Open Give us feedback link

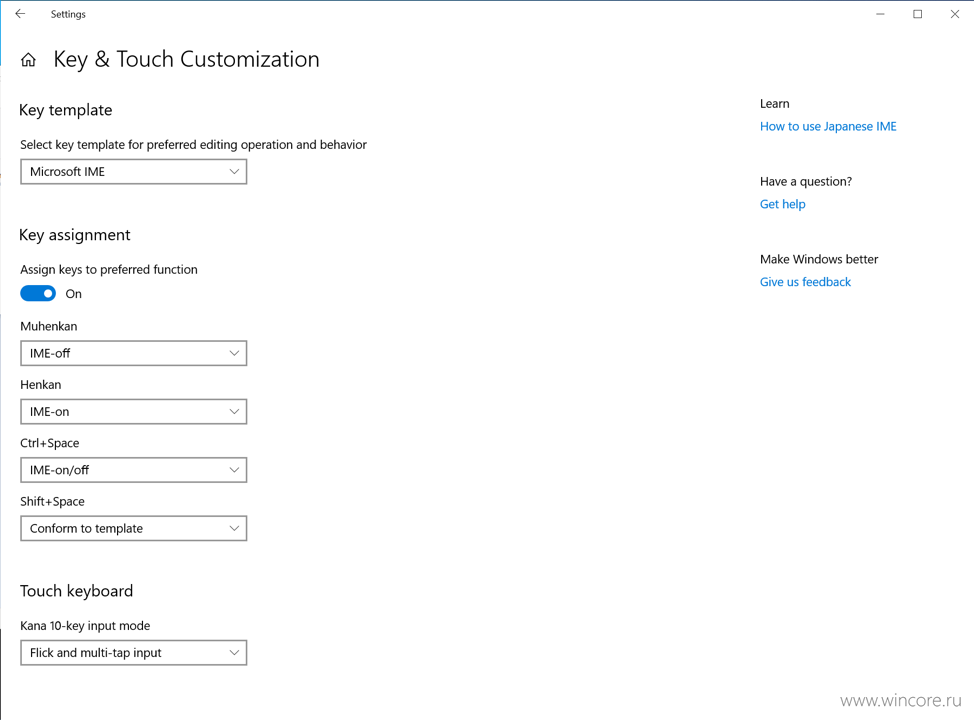coord(805,281)
